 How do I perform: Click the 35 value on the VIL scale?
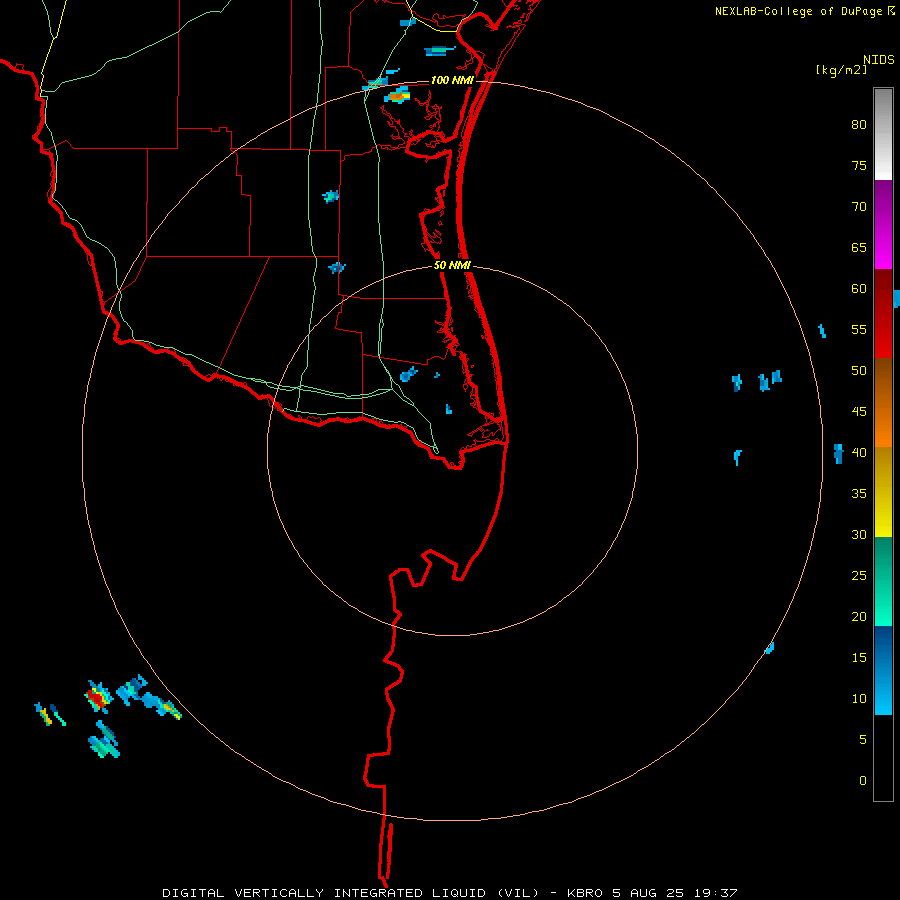859,494
